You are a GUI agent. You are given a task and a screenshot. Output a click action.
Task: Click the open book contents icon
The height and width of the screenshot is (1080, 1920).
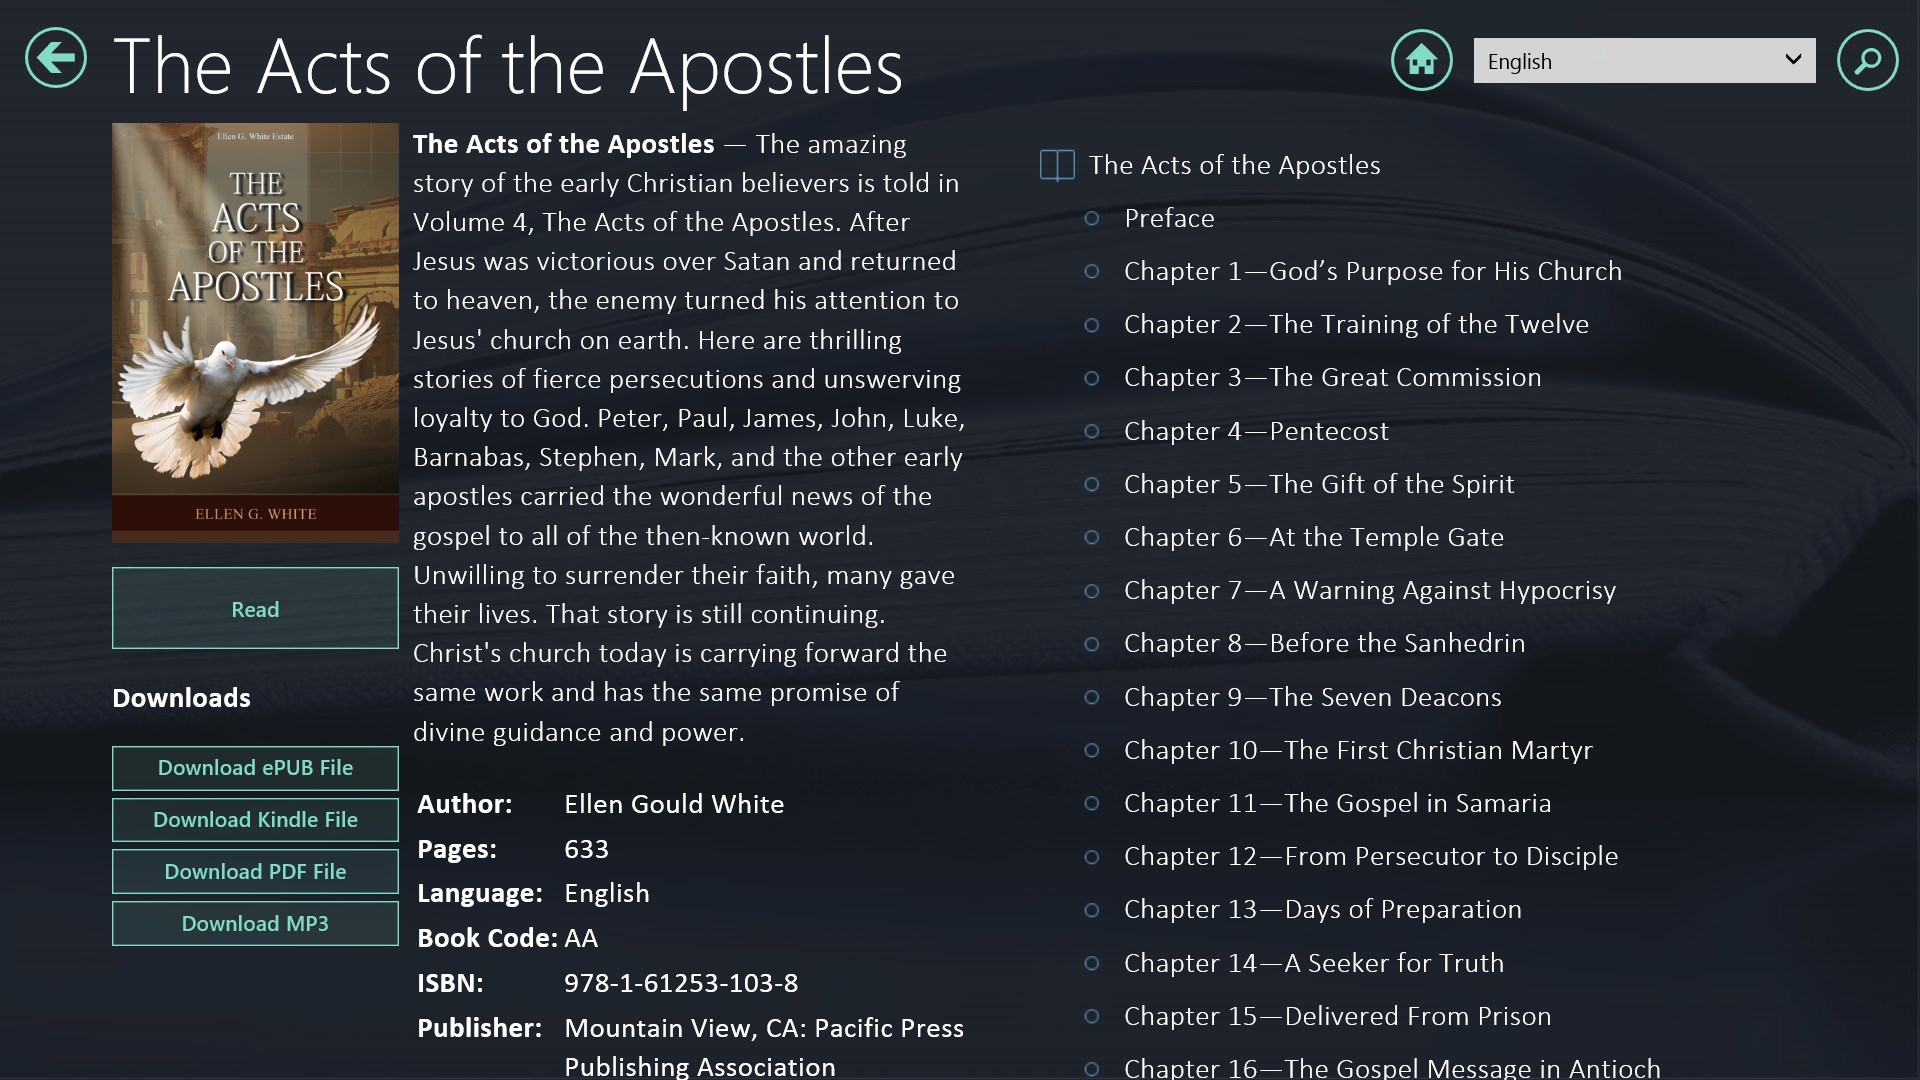tap(1057, 165)
